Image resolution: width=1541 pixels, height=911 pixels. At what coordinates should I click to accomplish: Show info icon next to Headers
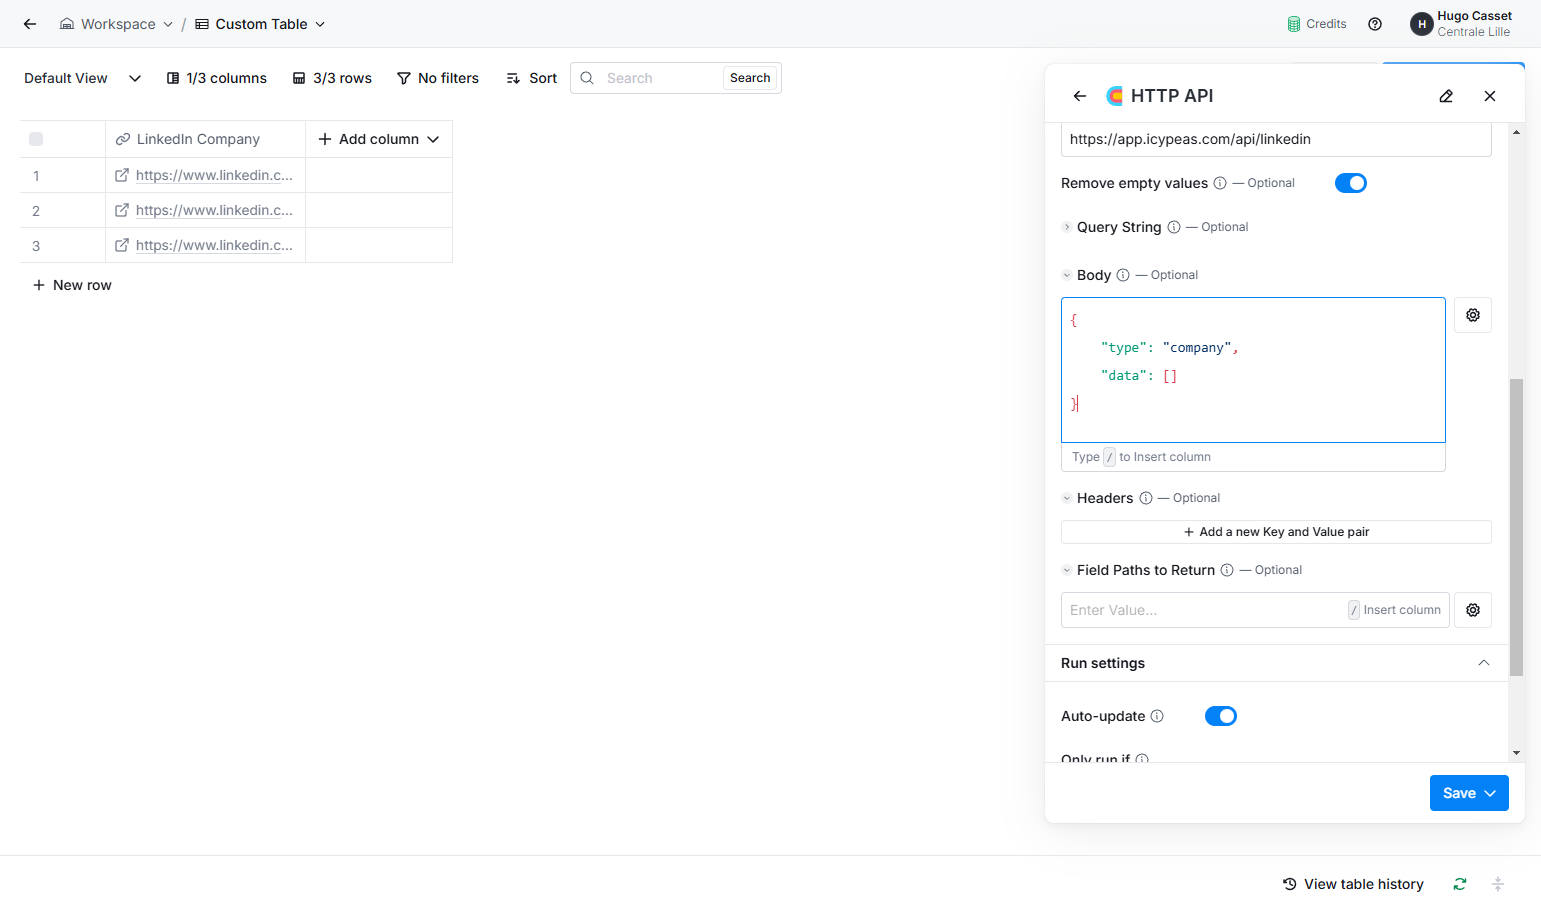click(1146, 498)
